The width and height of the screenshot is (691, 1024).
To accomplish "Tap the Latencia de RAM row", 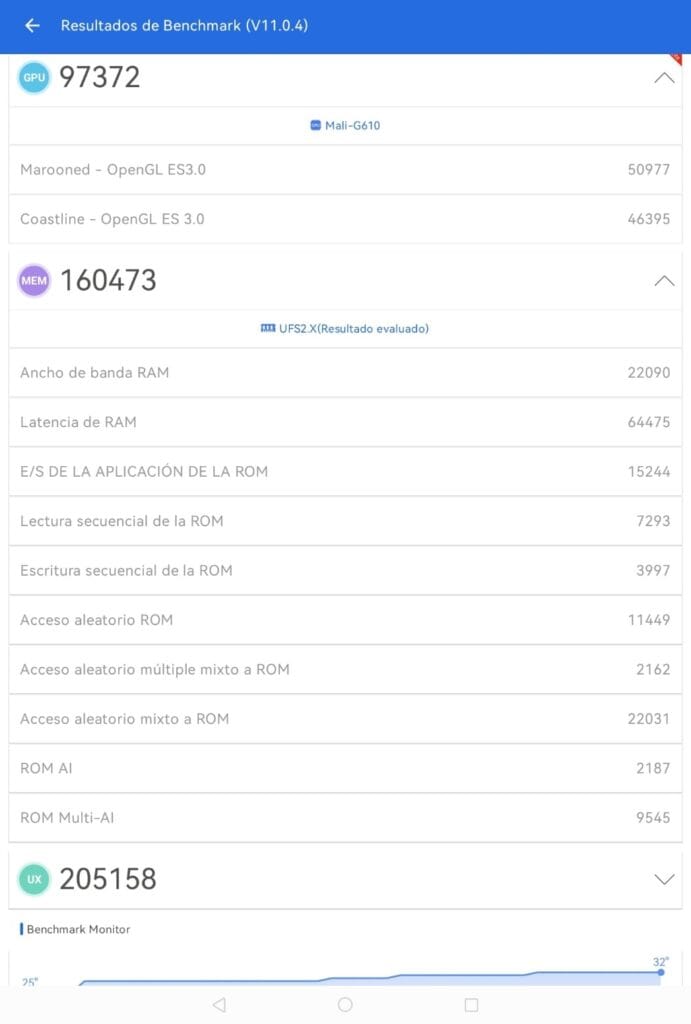I will coord(345,422).
